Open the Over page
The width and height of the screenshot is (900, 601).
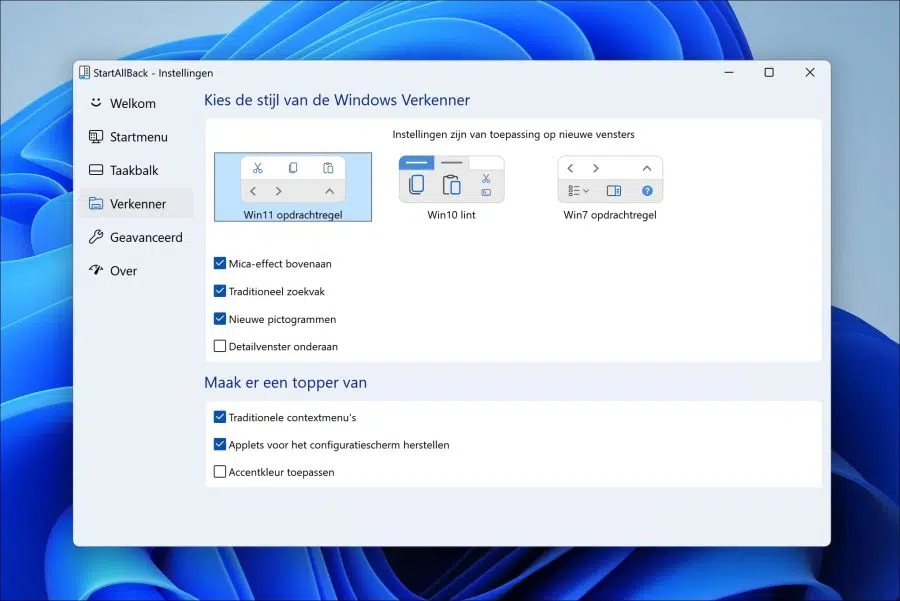click(x=135, y=270)
